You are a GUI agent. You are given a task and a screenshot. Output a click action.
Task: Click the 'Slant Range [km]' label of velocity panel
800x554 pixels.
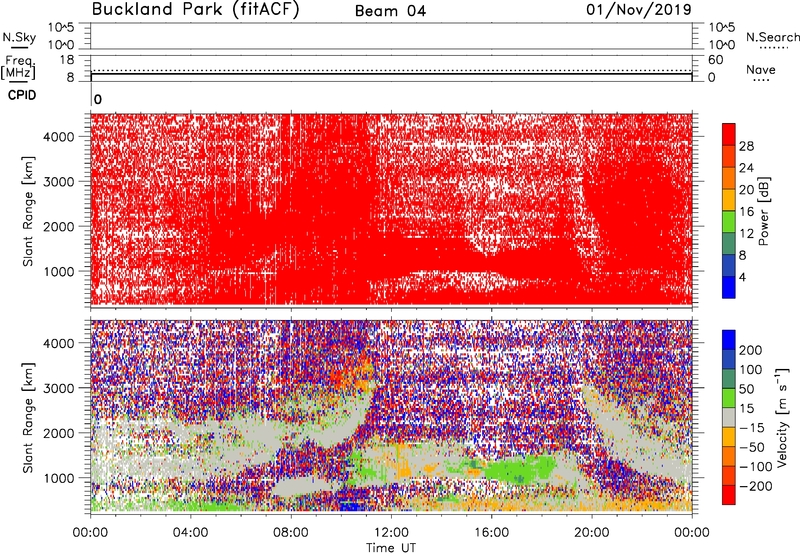28,418
